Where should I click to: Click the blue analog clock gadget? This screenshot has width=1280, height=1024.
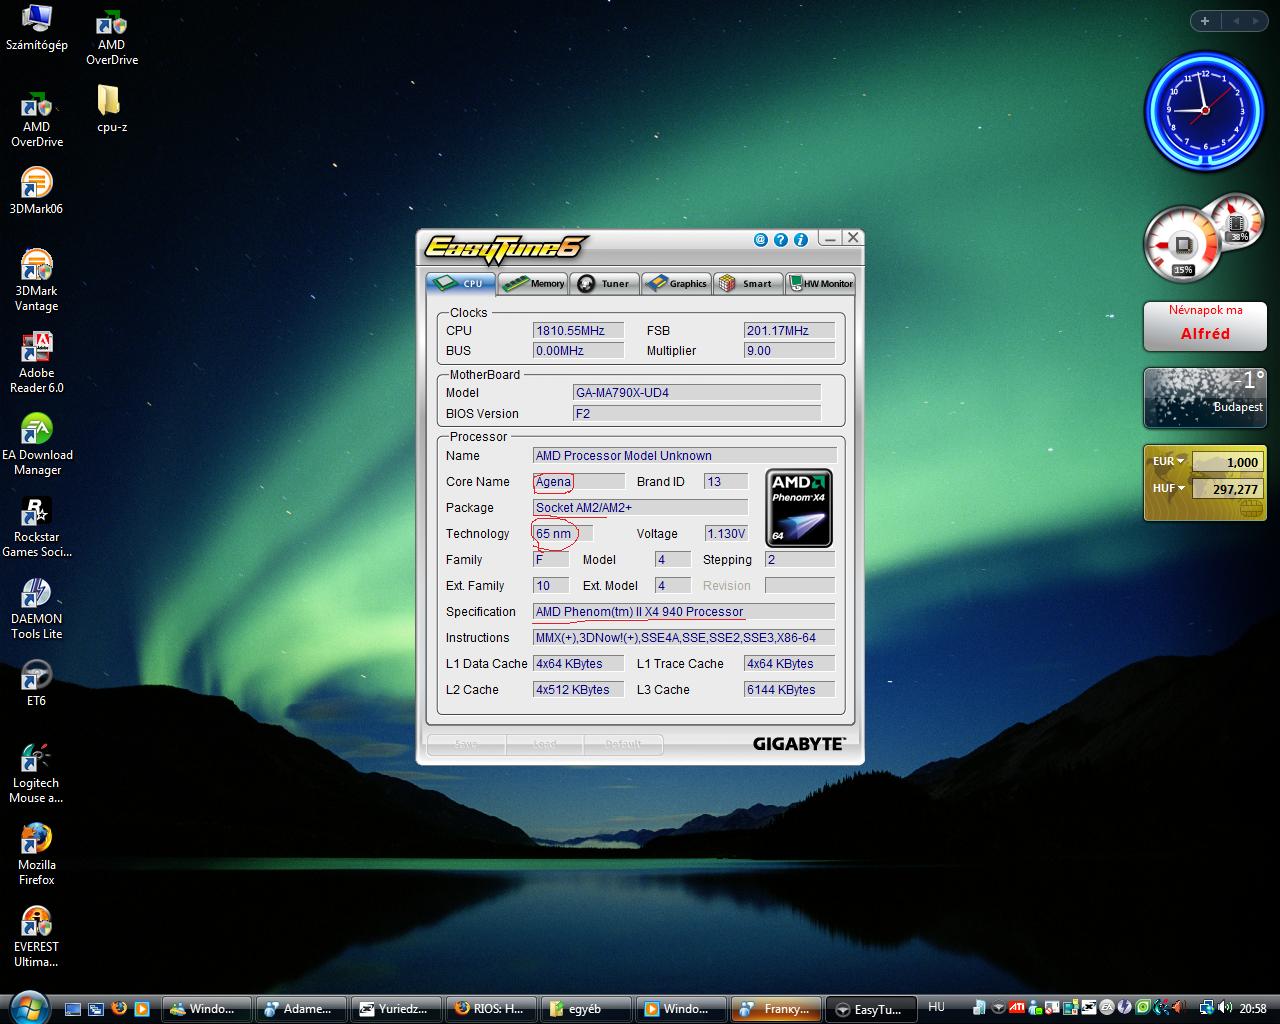click(1205, 111)
